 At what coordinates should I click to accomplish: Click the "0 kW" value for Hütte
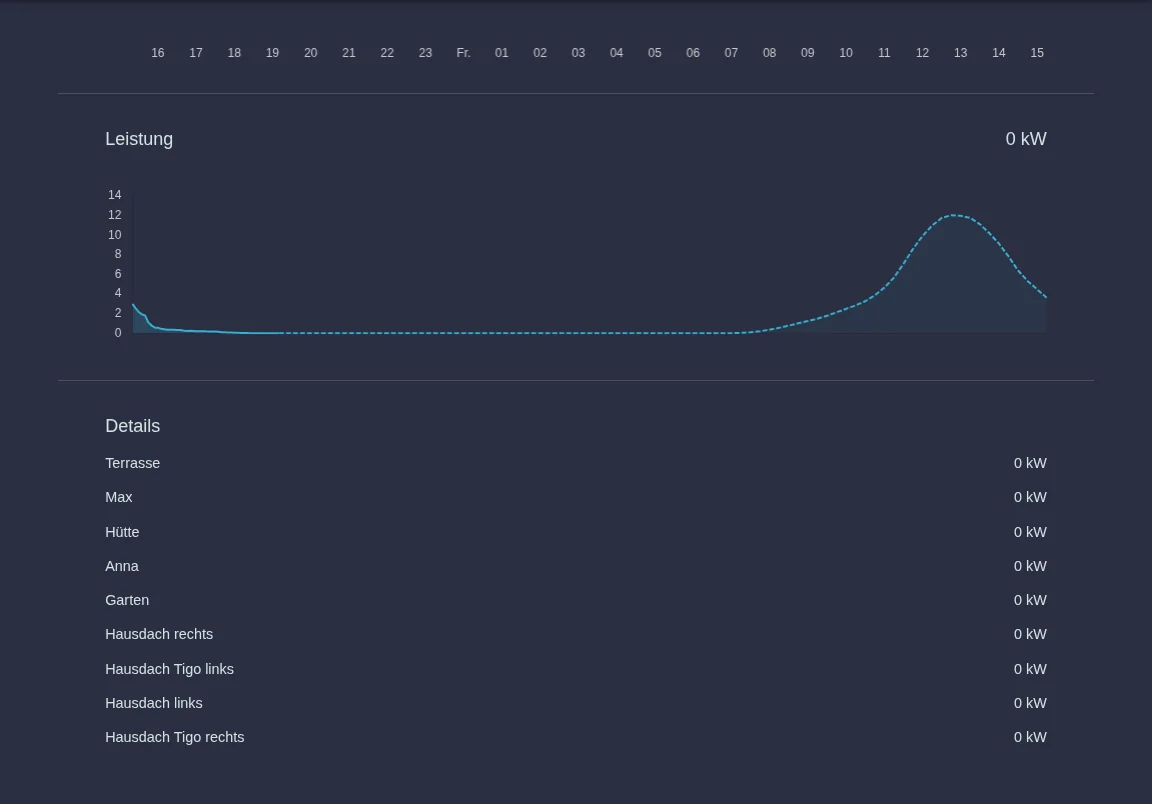pos(1030,532)
